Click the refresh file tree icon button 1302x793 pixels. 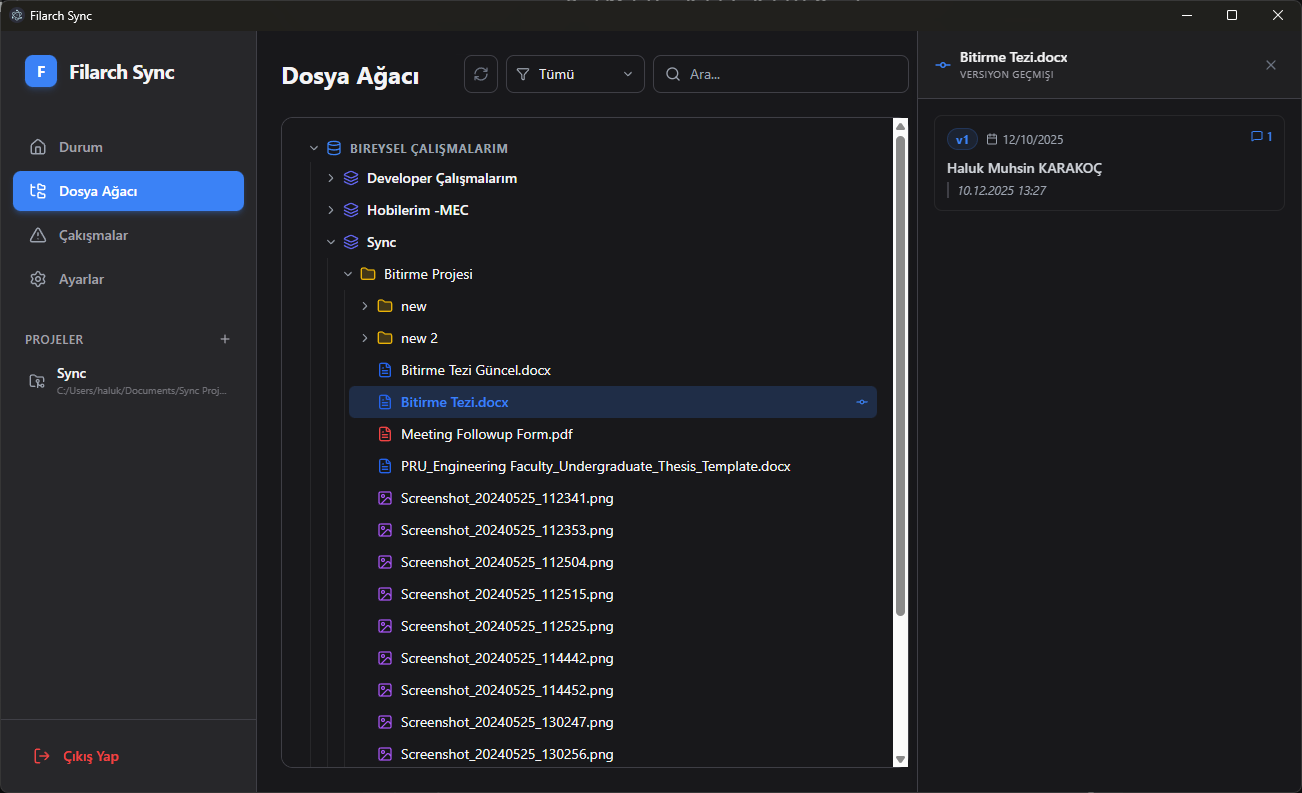481,74
